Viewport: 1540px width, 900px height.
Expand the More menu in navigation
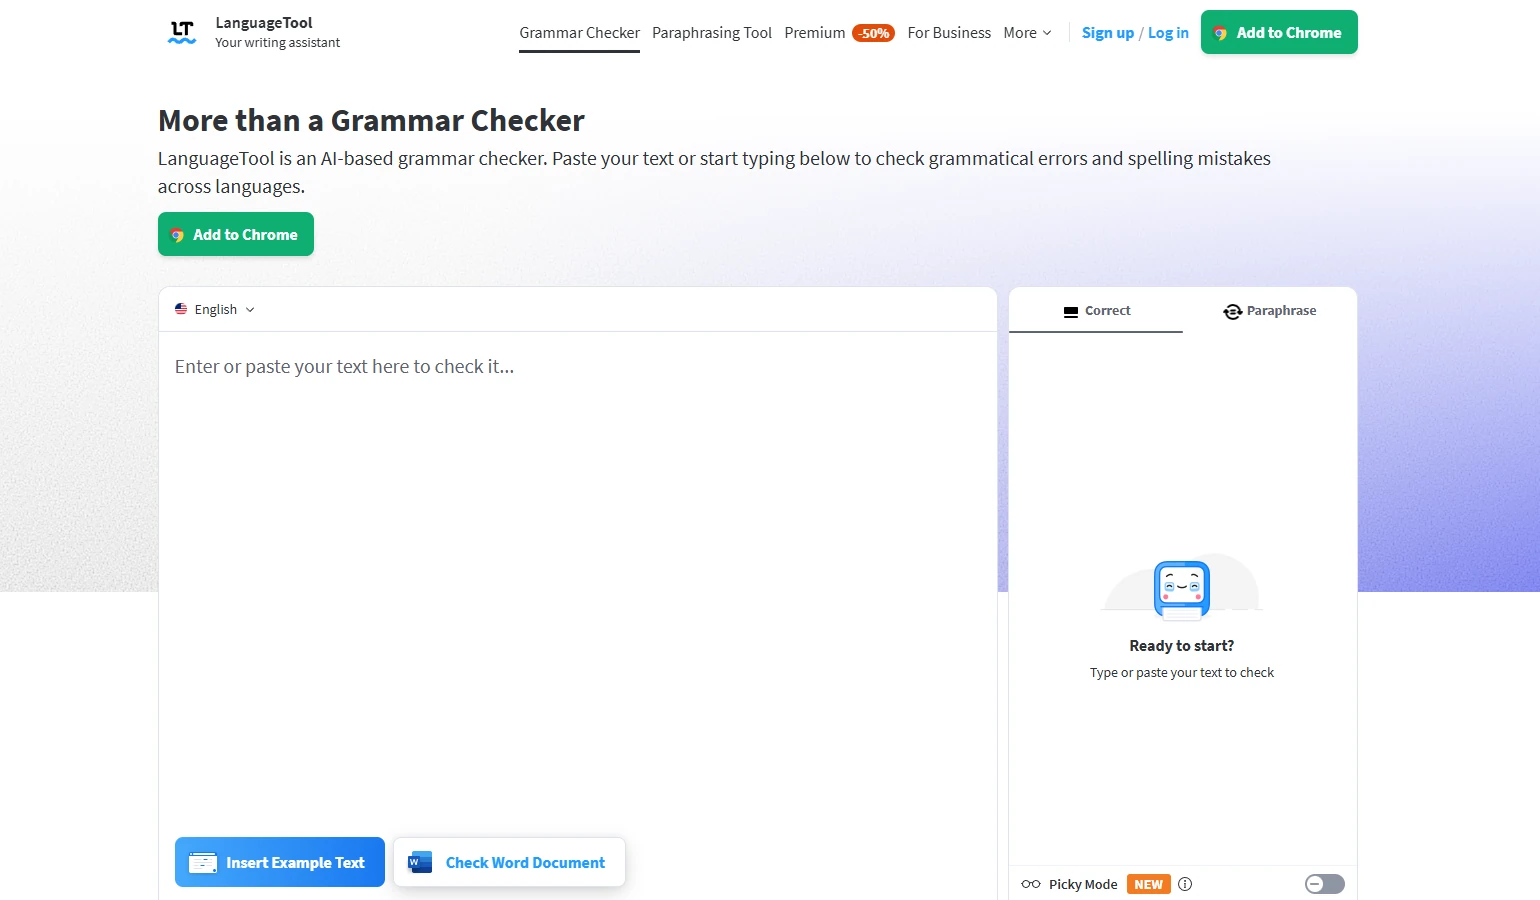coord(1027,33)
